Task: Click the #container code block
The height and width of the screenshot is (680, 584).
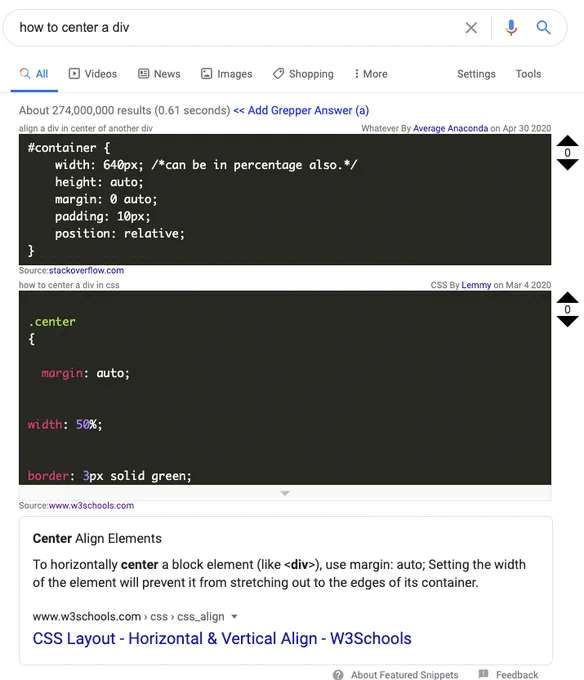Action: click(285, 199)
